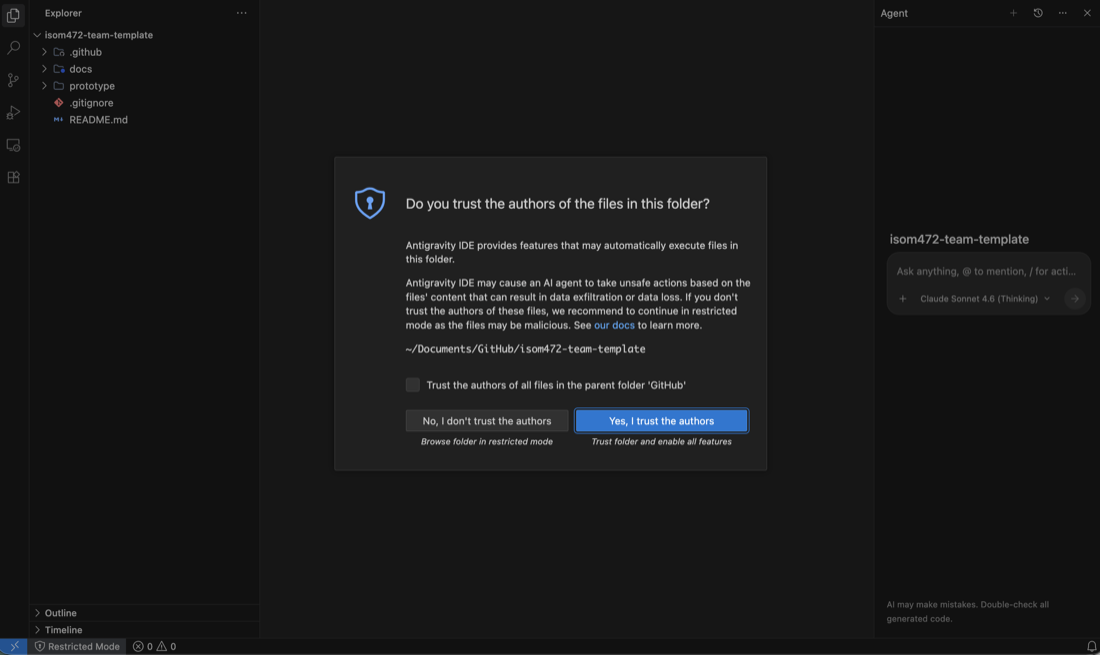Click the .gitignore file icon
The width and height of the screenshot is (1100, 655).
pyautogui.click(x=59, y=102)
